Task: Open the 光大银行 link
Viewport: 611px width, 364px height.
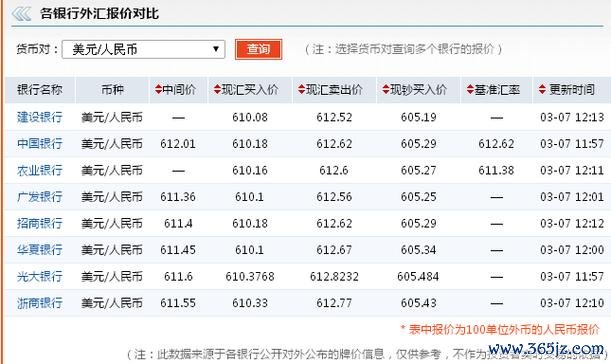Action: click(x=40, y=277)
